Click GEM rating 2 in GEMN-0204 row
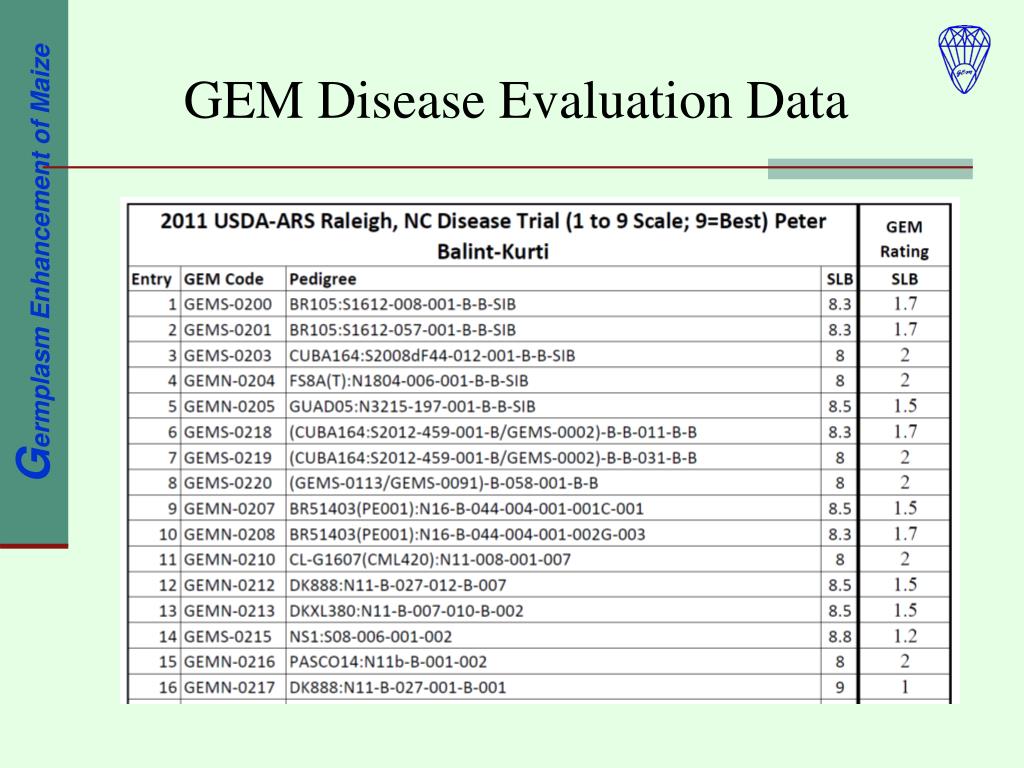Viewport: 1024px width, 768px height. (x=905, y=381)
